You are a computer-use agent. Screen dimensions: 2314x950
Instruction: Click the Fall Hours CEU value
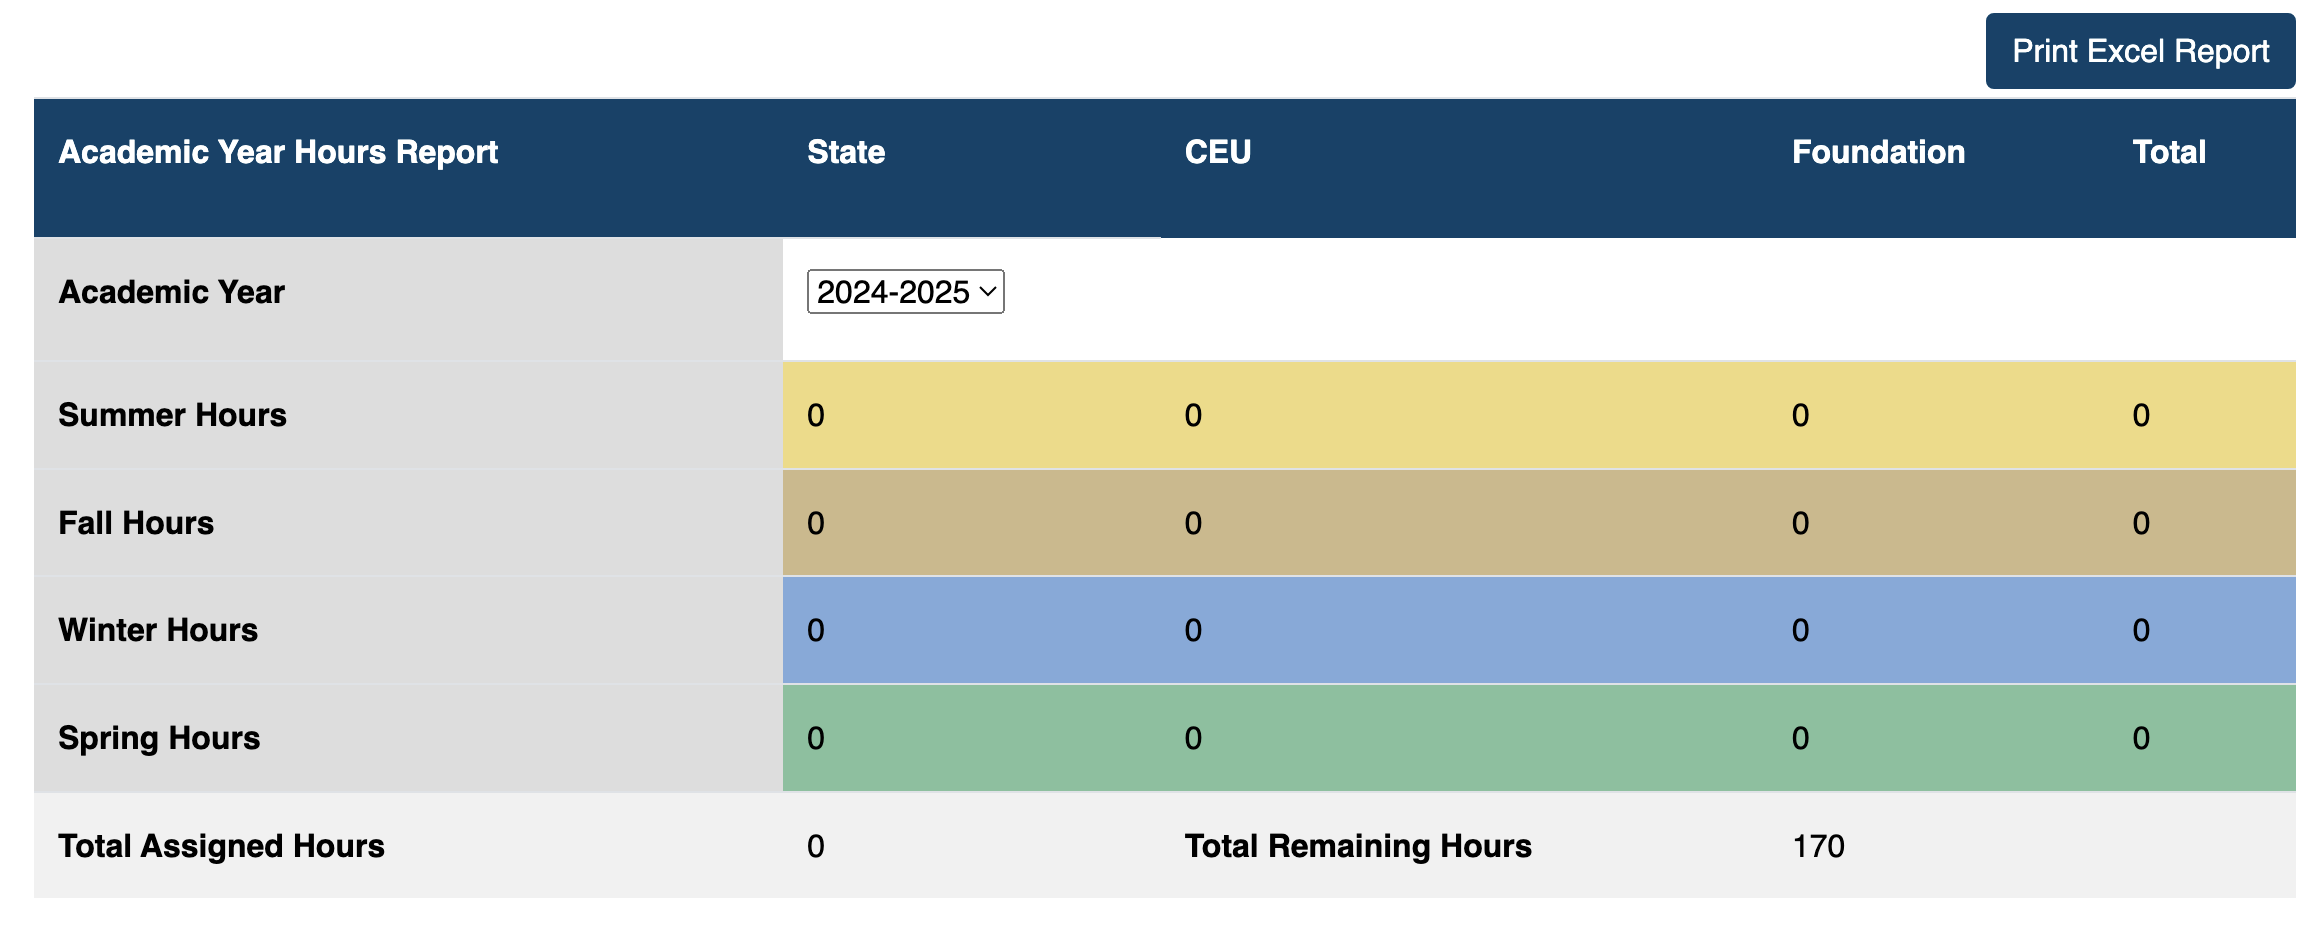click(1192, 522)
